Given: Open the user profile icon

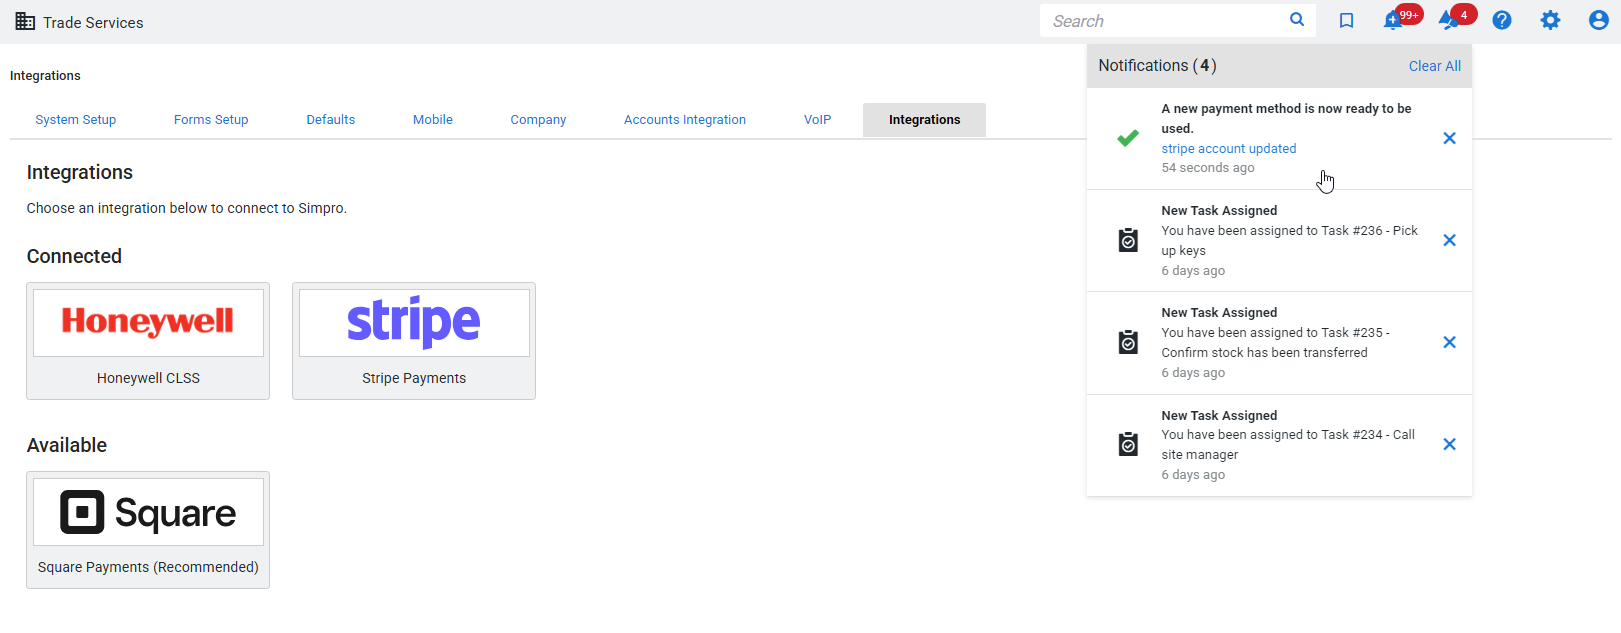Looking at the screenshot, I should [x=1598, y=20].
